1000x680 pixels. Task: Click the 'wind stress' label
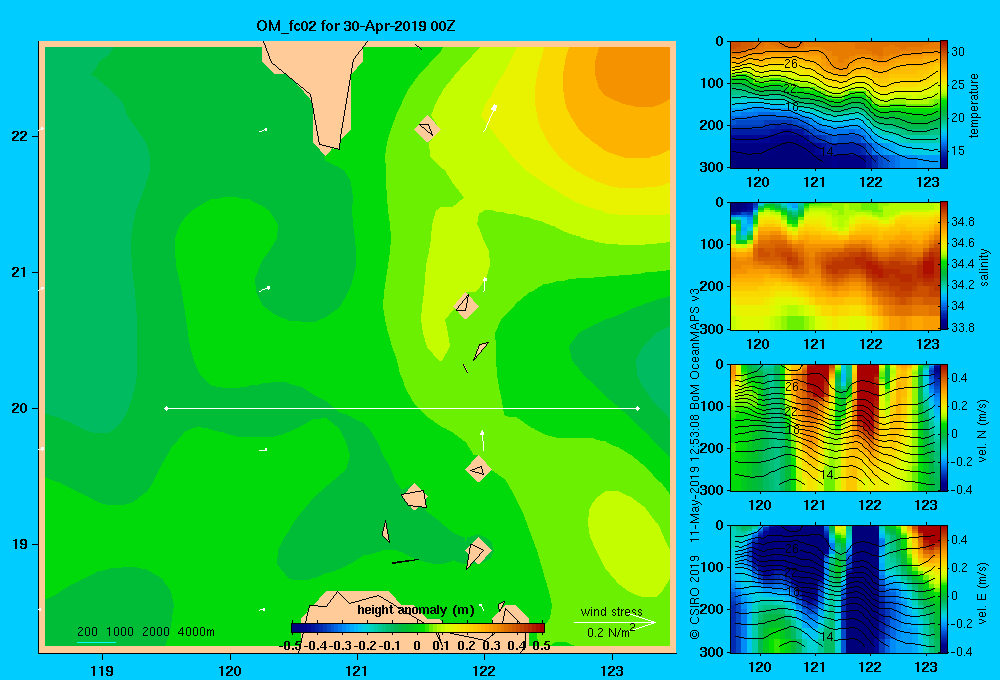tap(612, 611)
